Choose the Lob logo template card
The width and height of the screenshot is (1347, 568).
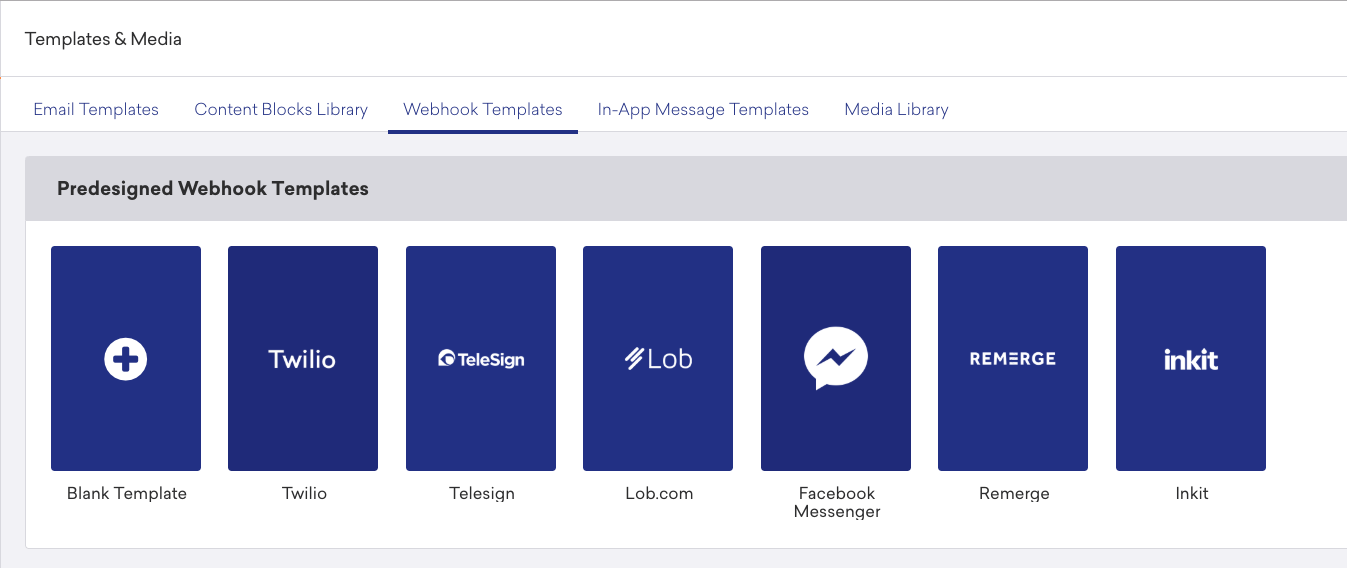pyautogui.click(x=658, y=358)
